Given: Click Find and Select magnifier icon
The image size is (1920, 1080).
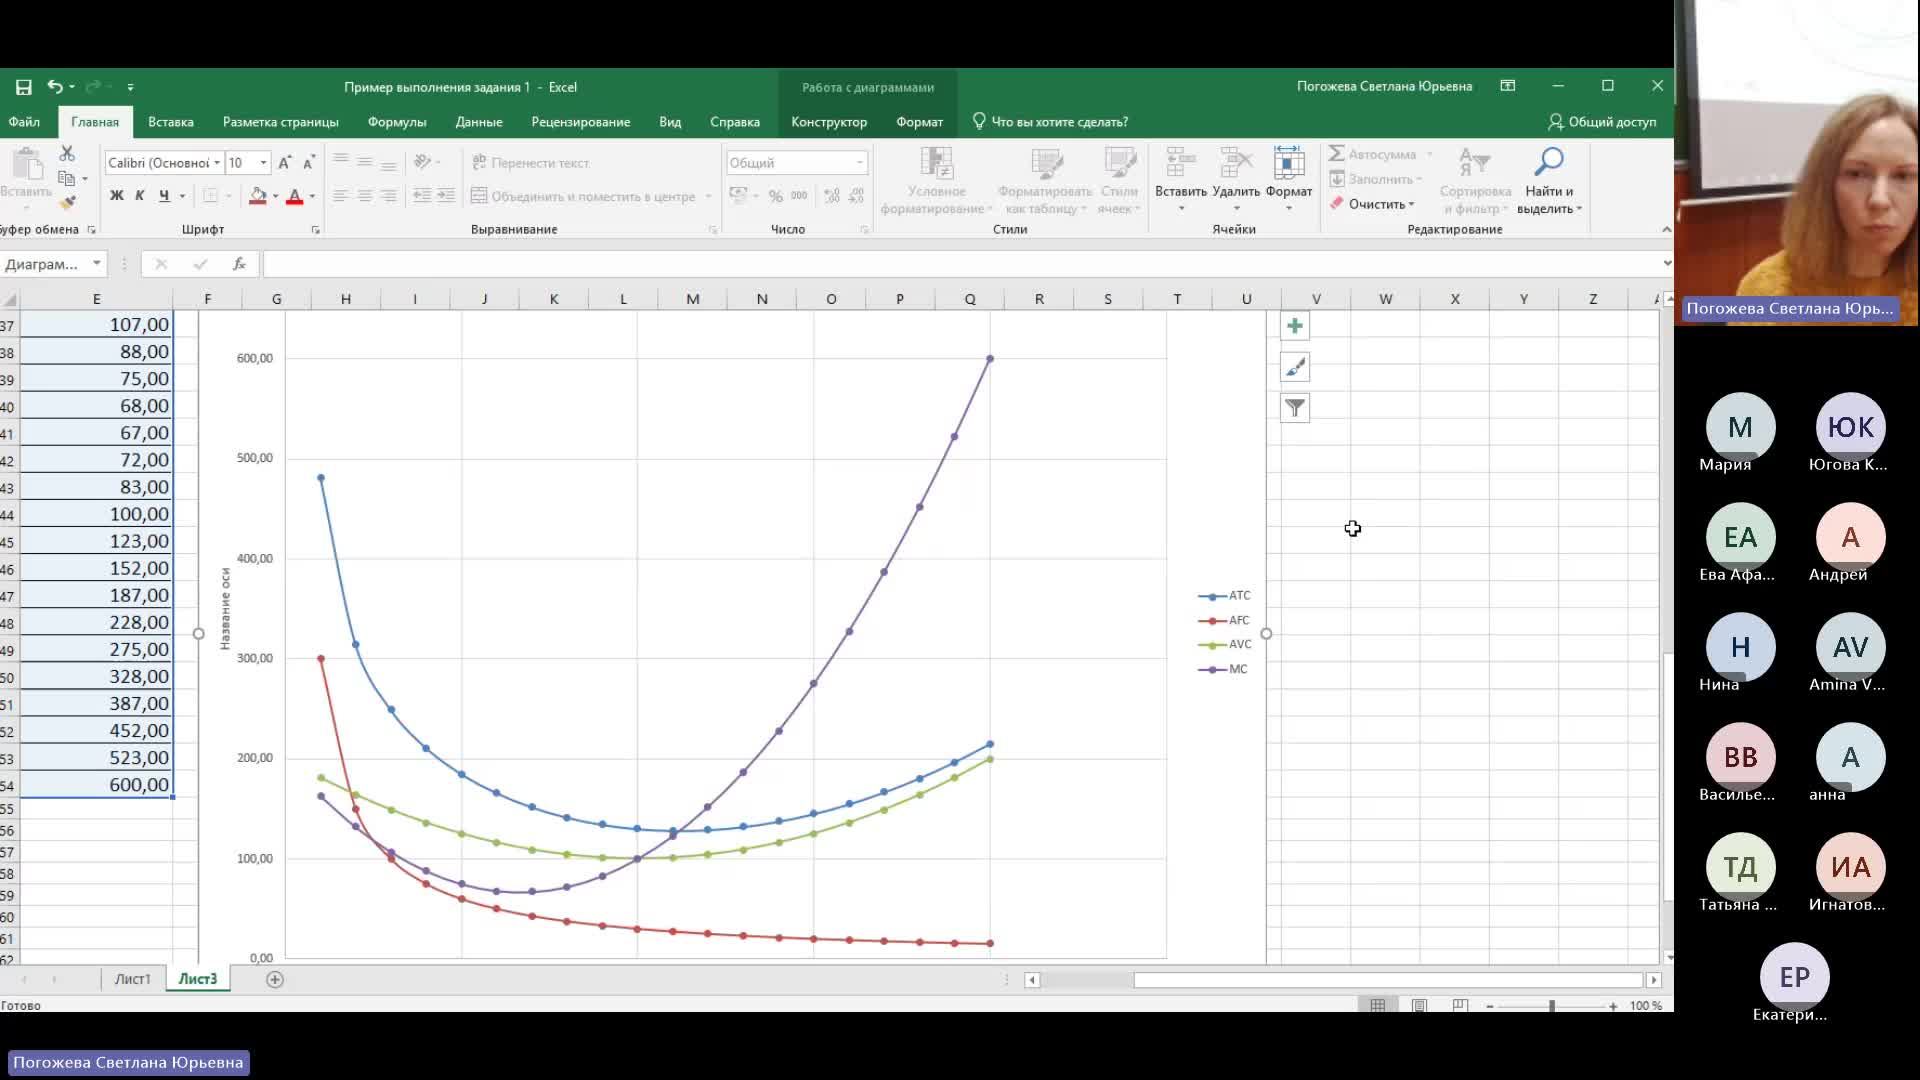Looking at the screenshot, I should (x=1548, y=161).
